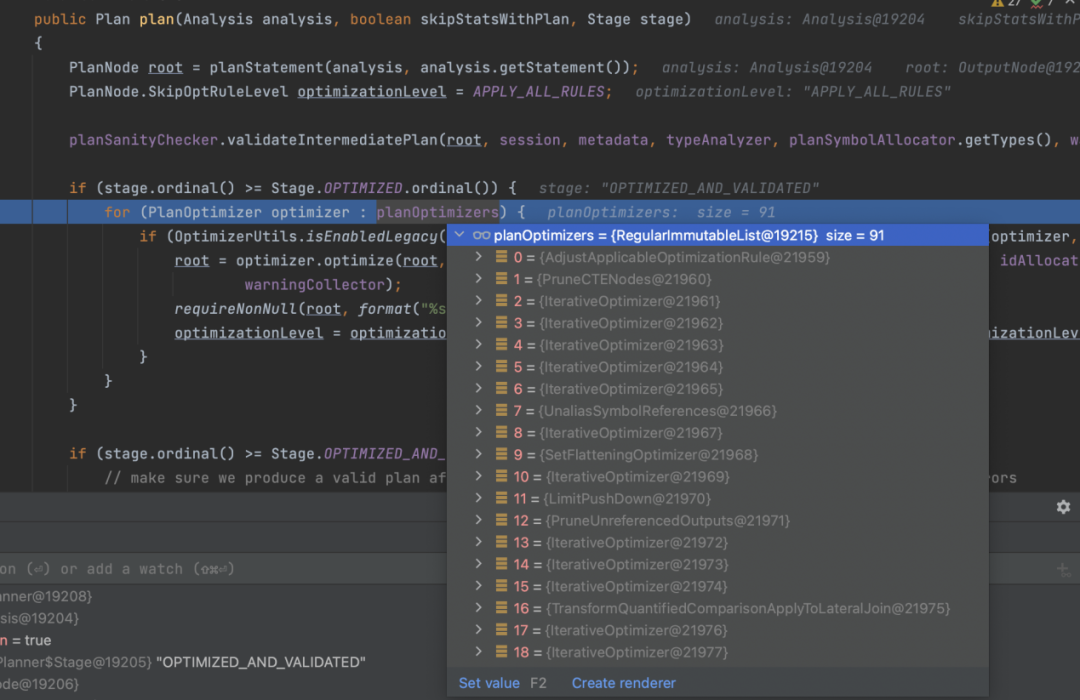Click list icon of AdjustApplicableOptimizationRule entry
The height and width of the screenshot is (700, 1080).
(x=502, y=257)
